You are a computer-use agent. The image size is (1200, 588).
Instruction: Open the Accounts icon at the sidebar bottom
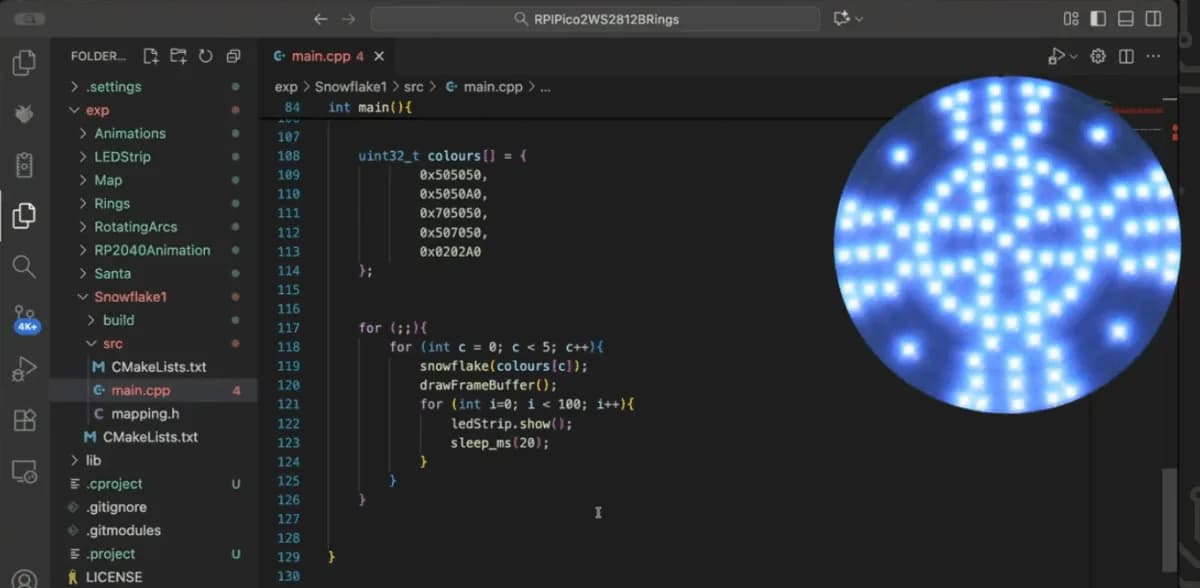pos(24,579)
